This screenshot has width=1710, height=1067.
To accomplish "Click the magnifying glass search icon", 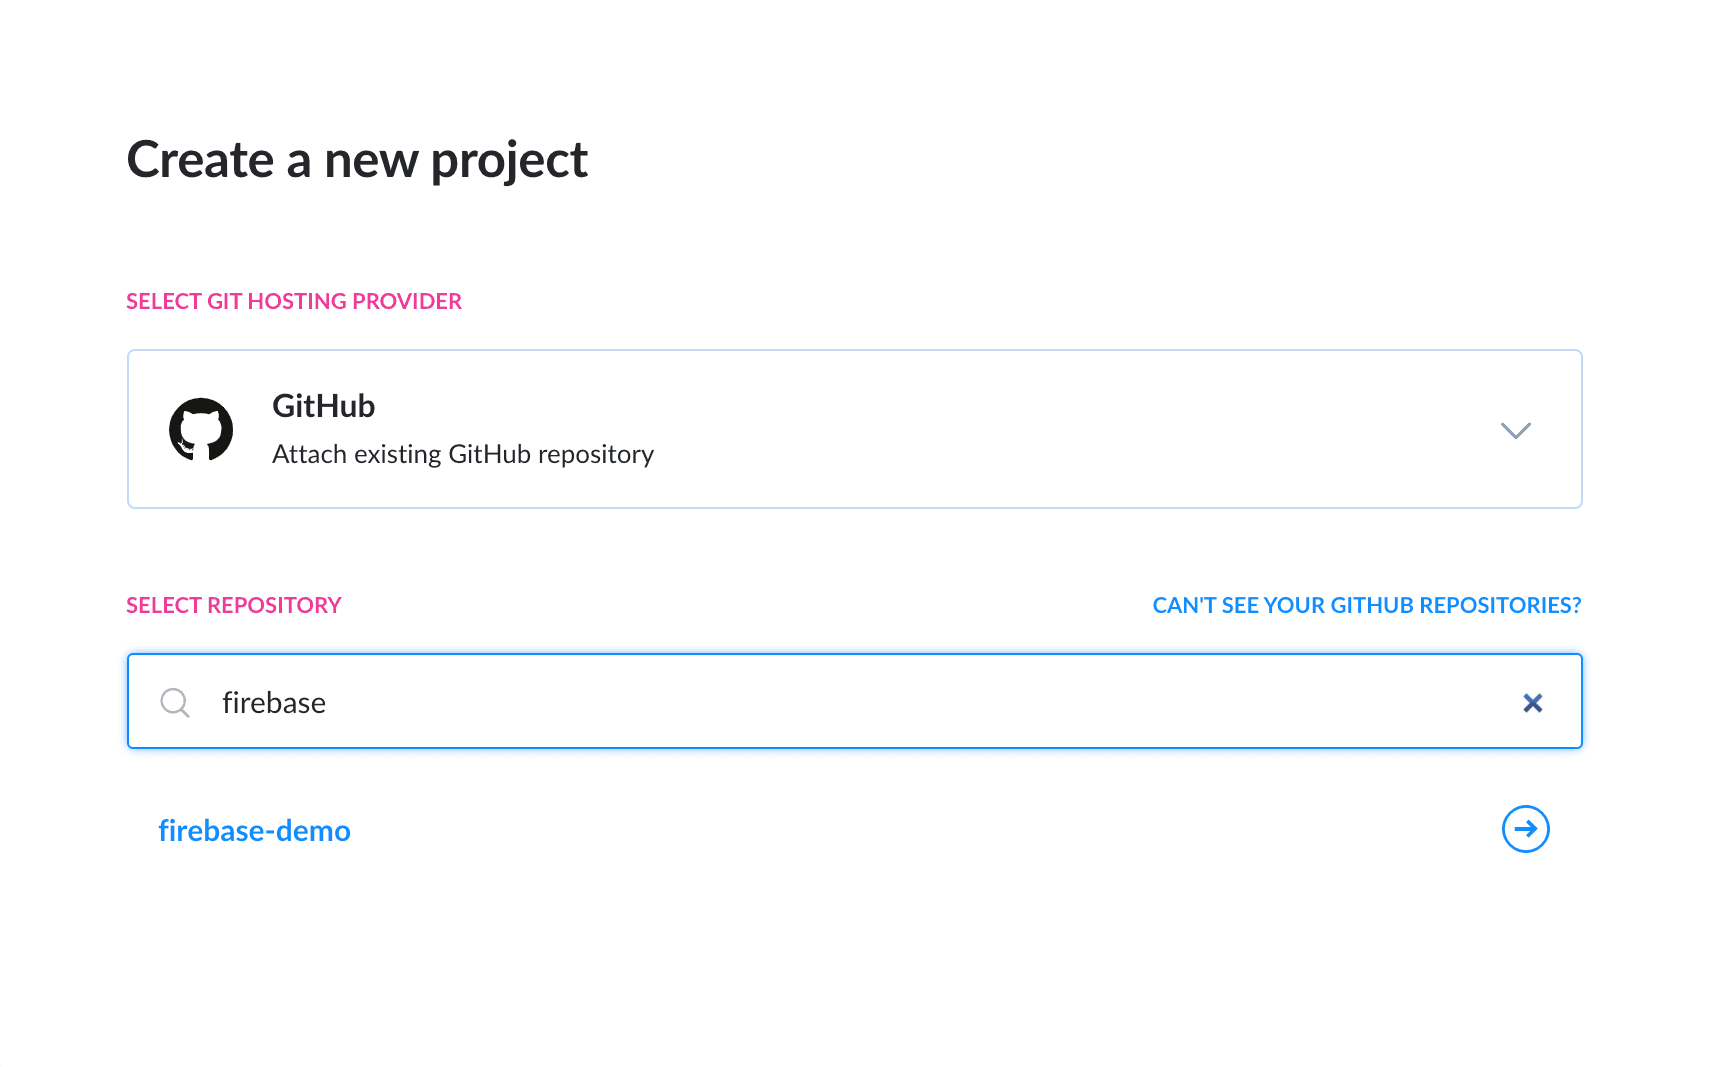I will click(175, 702).
